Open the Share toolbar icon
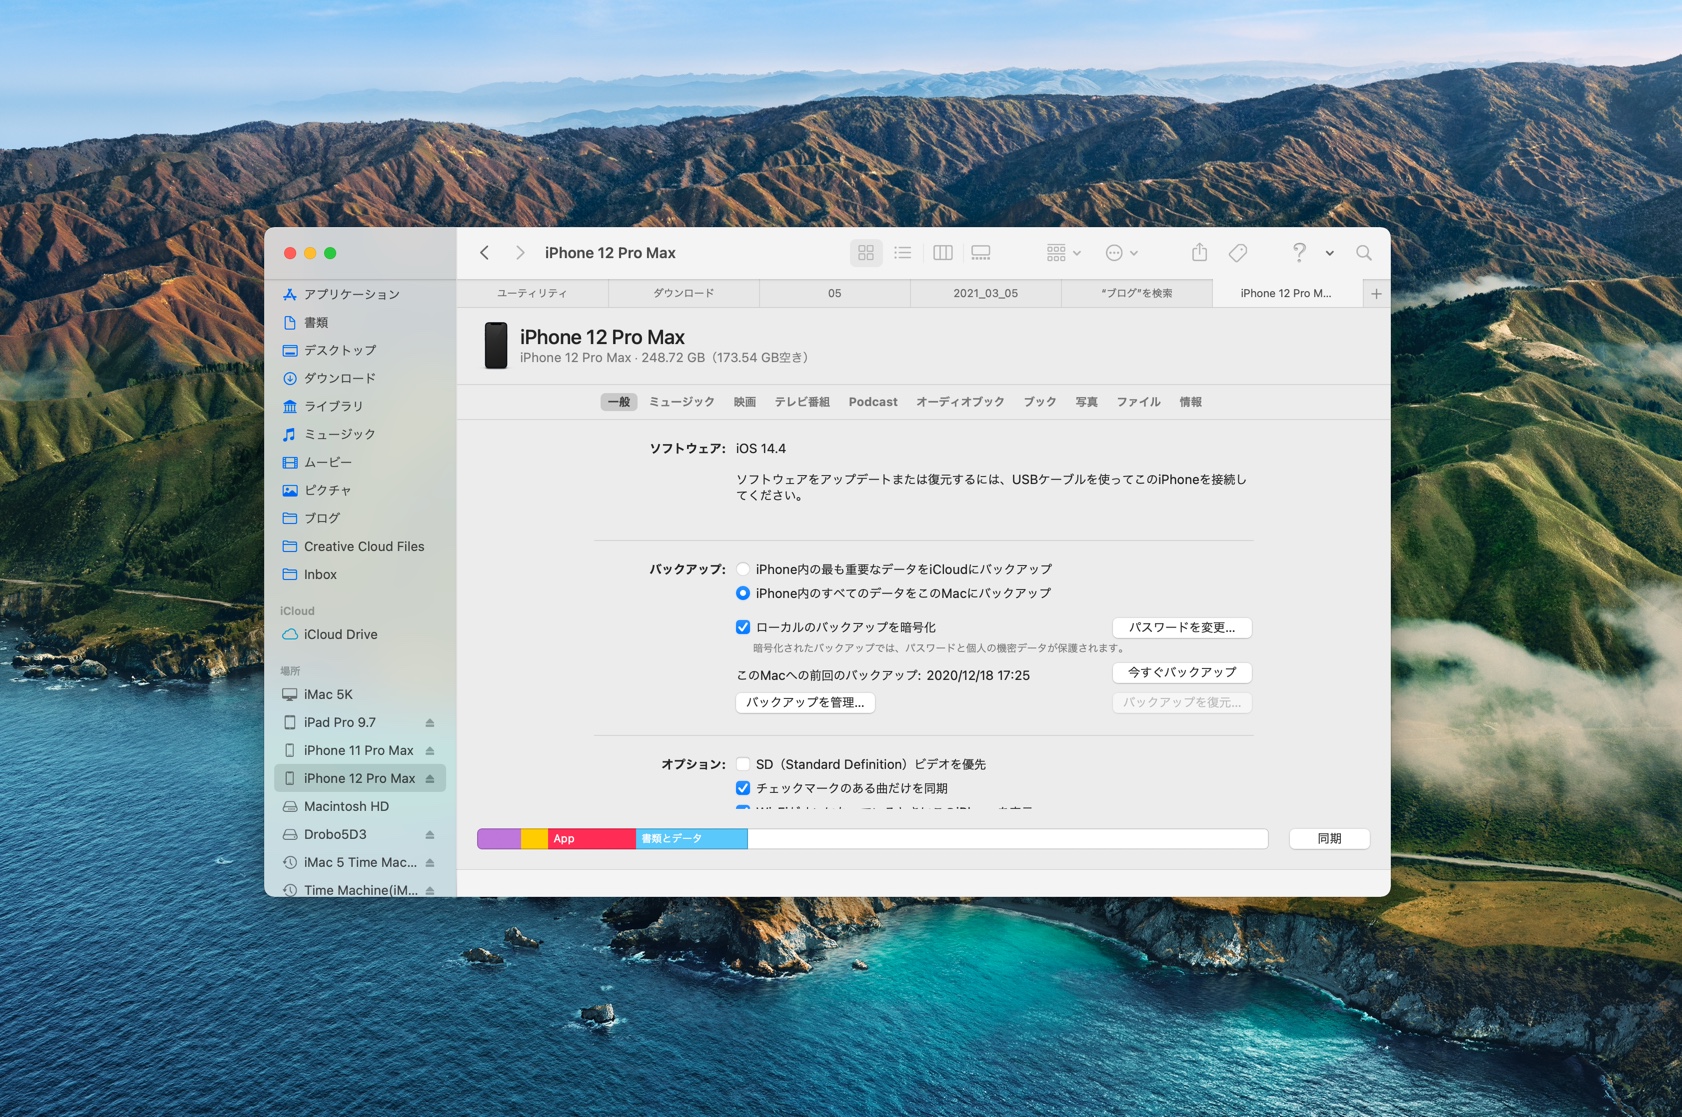 (x=1199, y=252)
